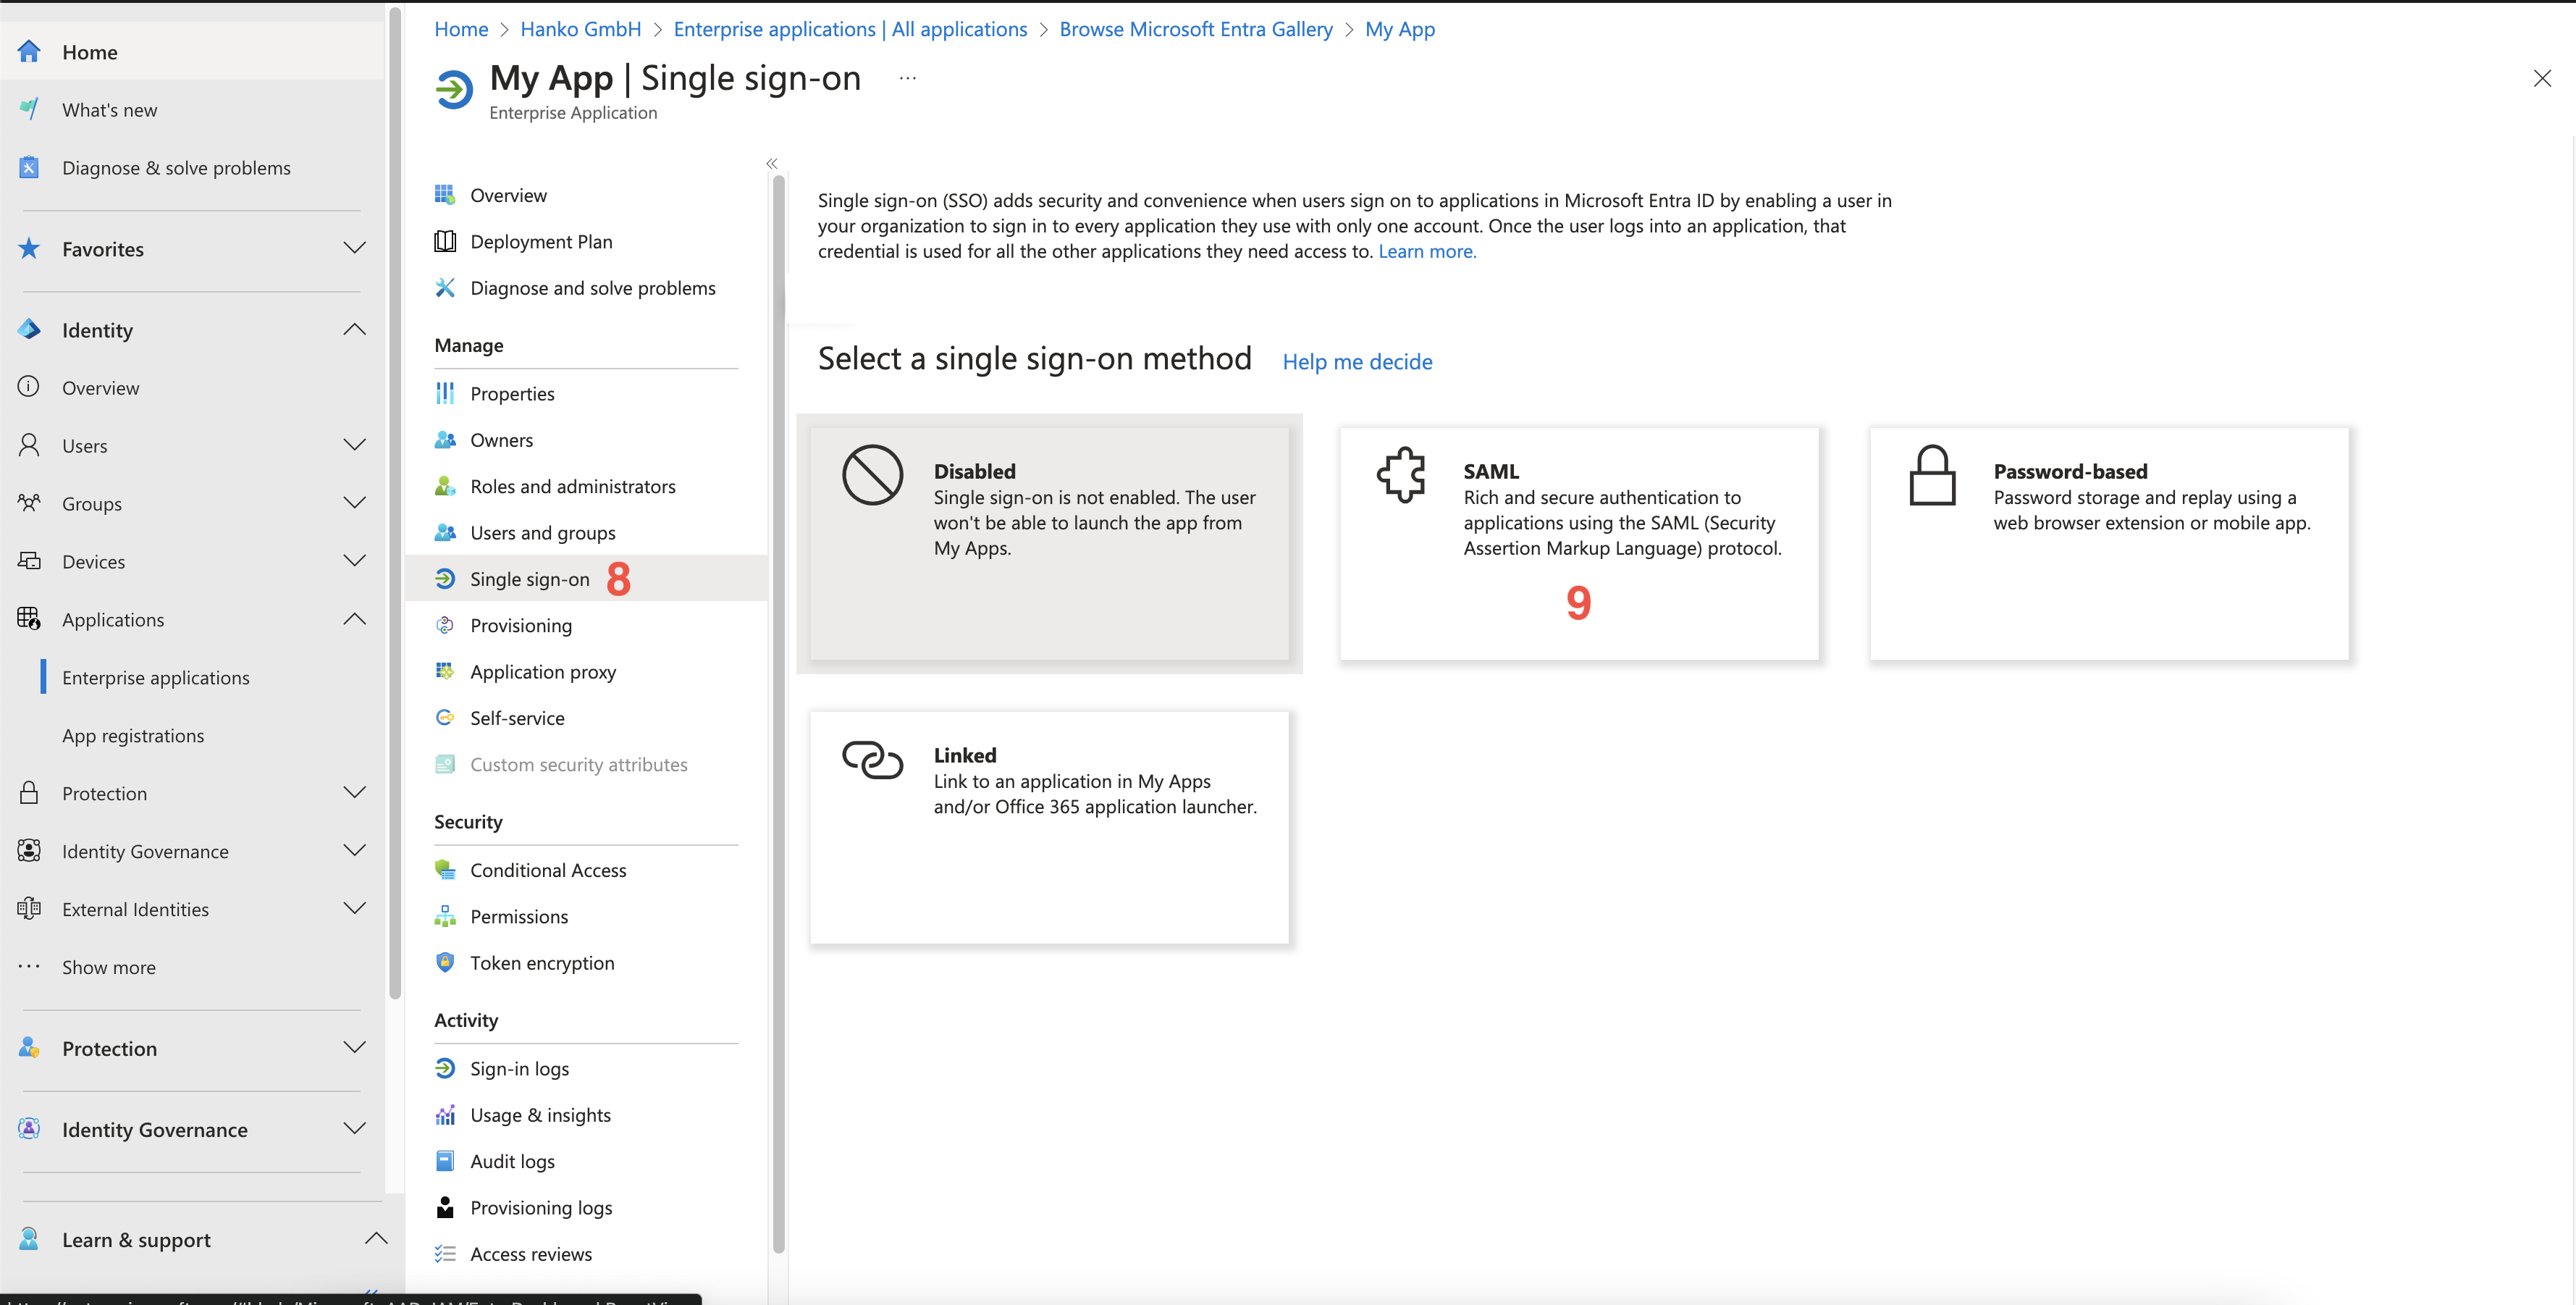Click the Usage & insights chart icon
The height and width of the screenshot is (1305, 2576).
tap(445, 1115)
